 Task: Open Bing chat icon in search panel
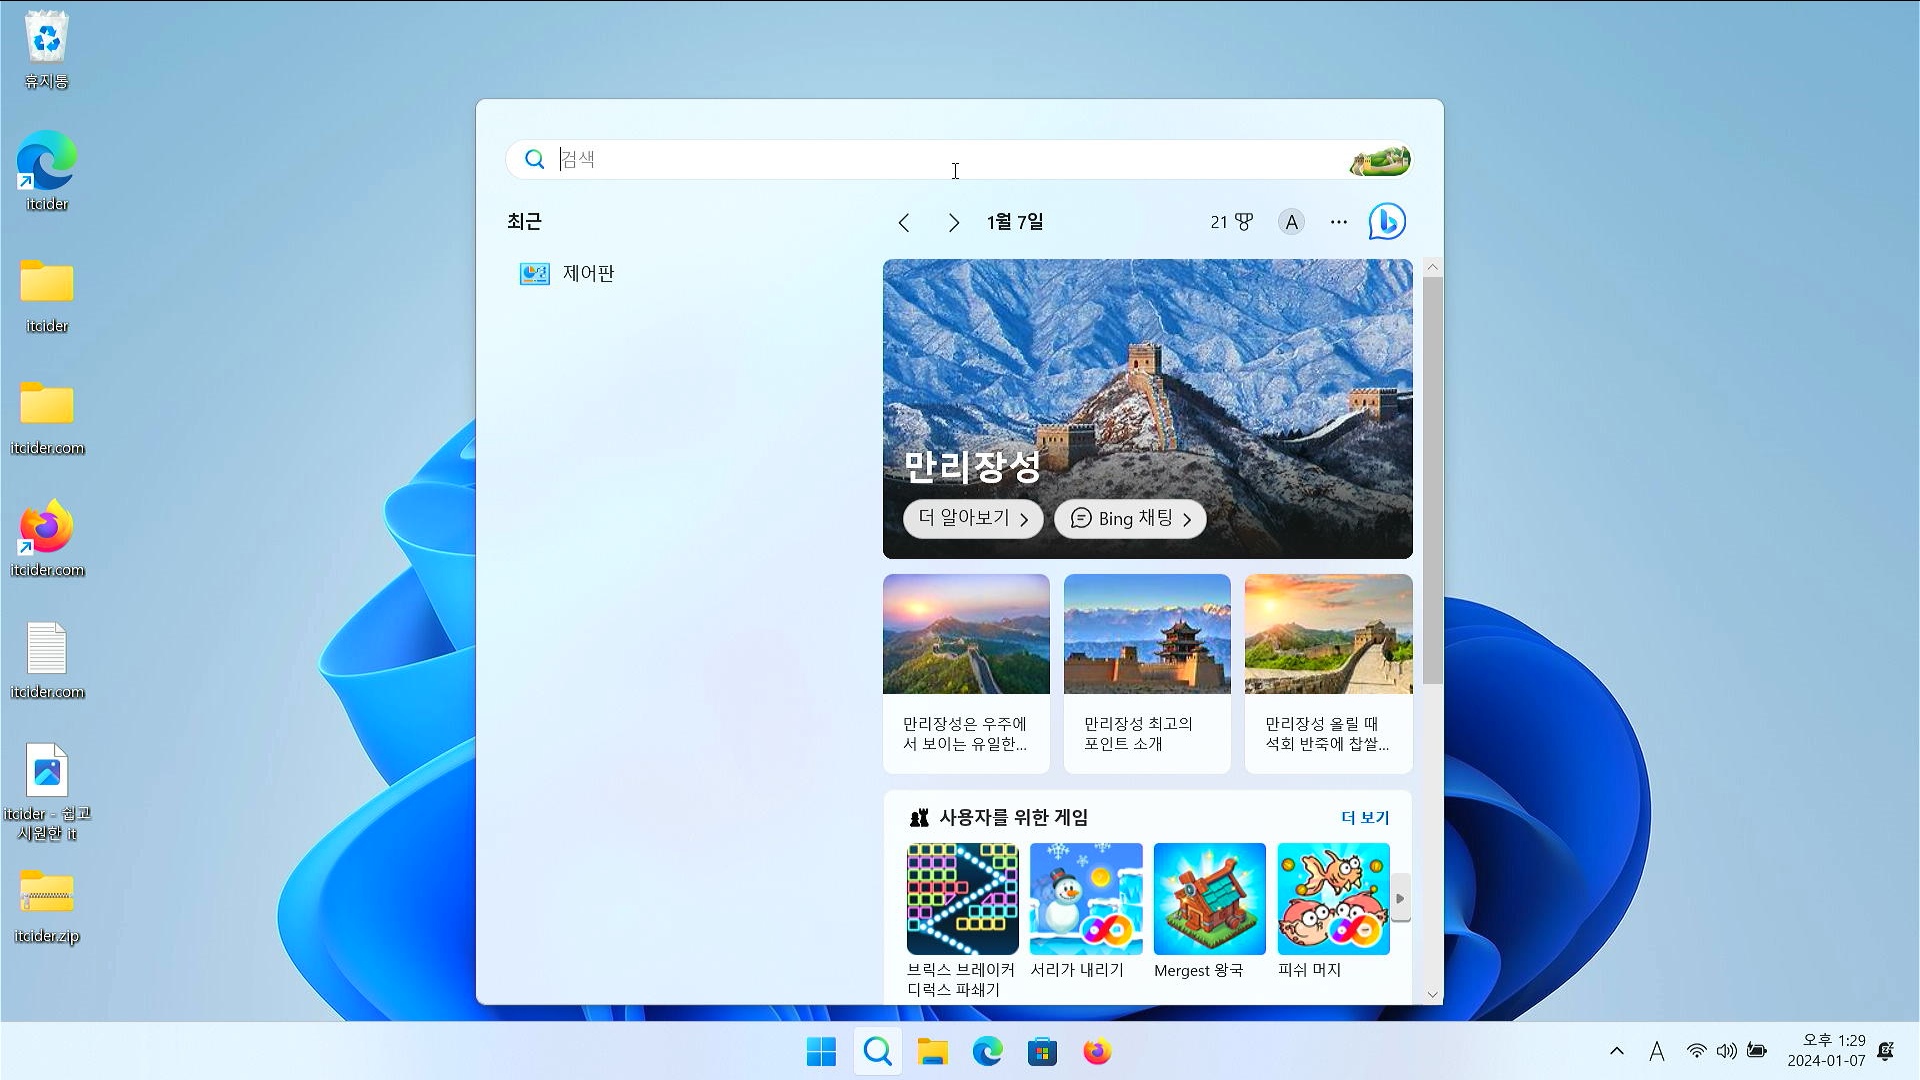click(x=1387, y=222)
